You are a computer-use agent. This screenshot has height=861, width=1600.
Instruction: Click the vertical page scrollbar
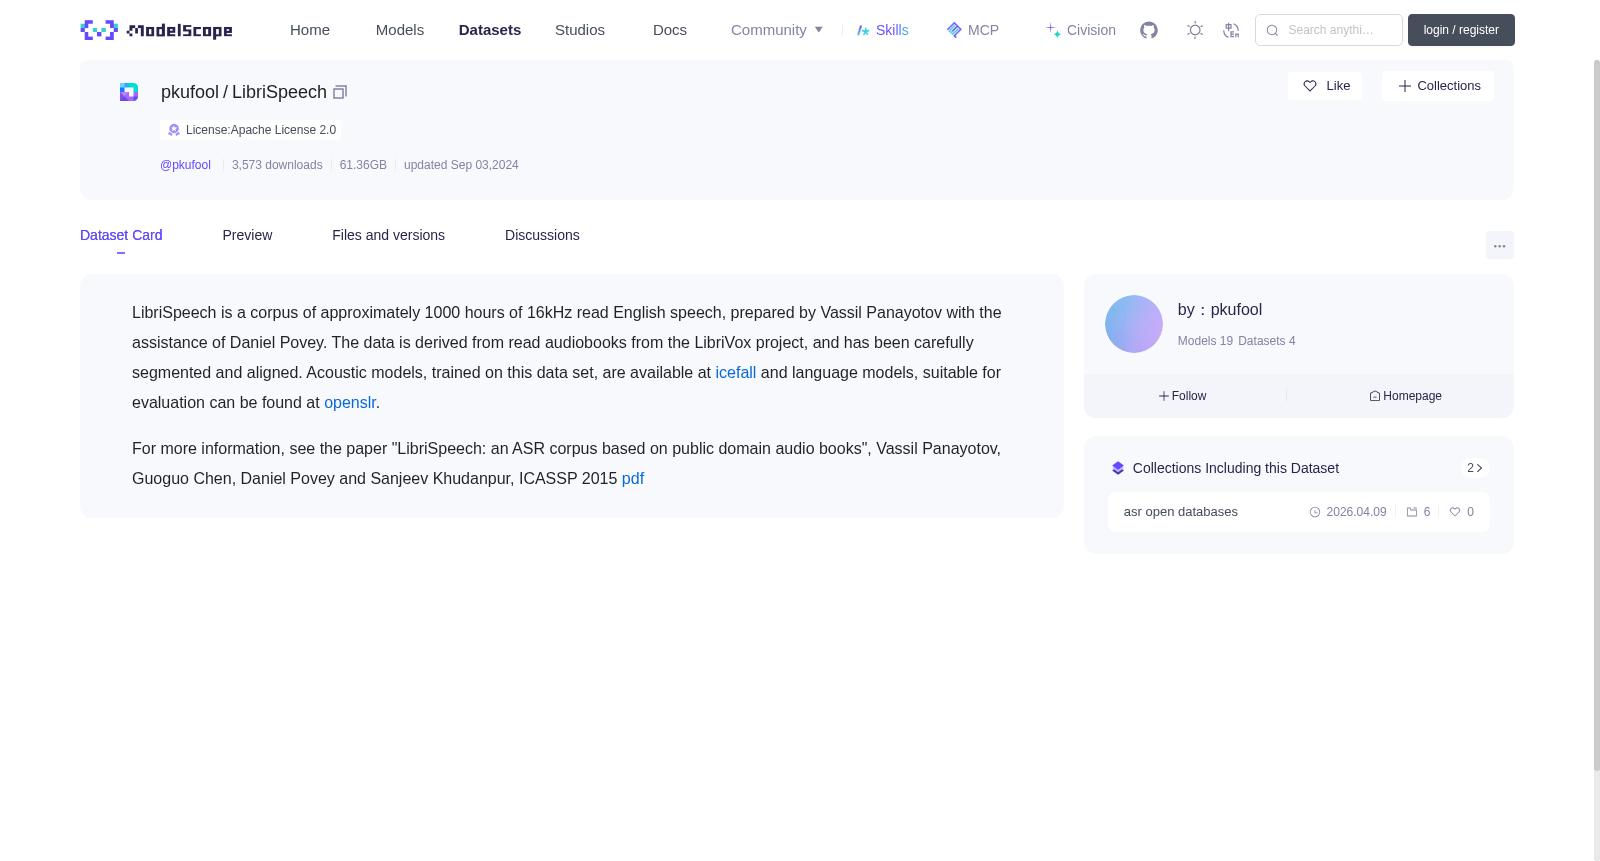1596,415
